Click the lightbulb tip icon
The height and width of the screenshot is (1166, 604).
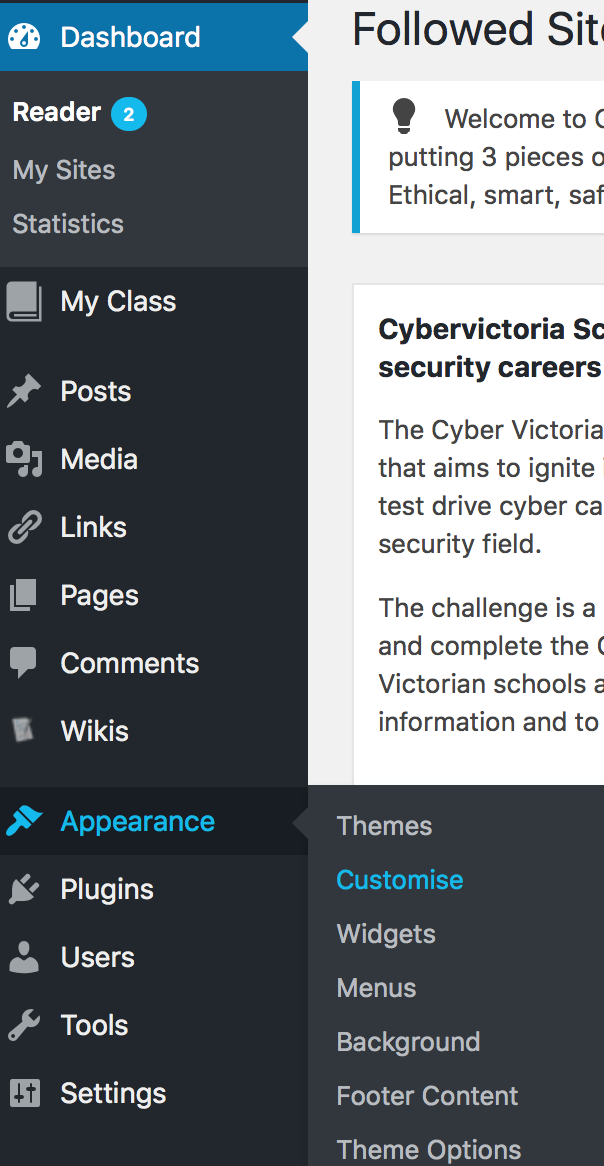click(x=404, y=117)
